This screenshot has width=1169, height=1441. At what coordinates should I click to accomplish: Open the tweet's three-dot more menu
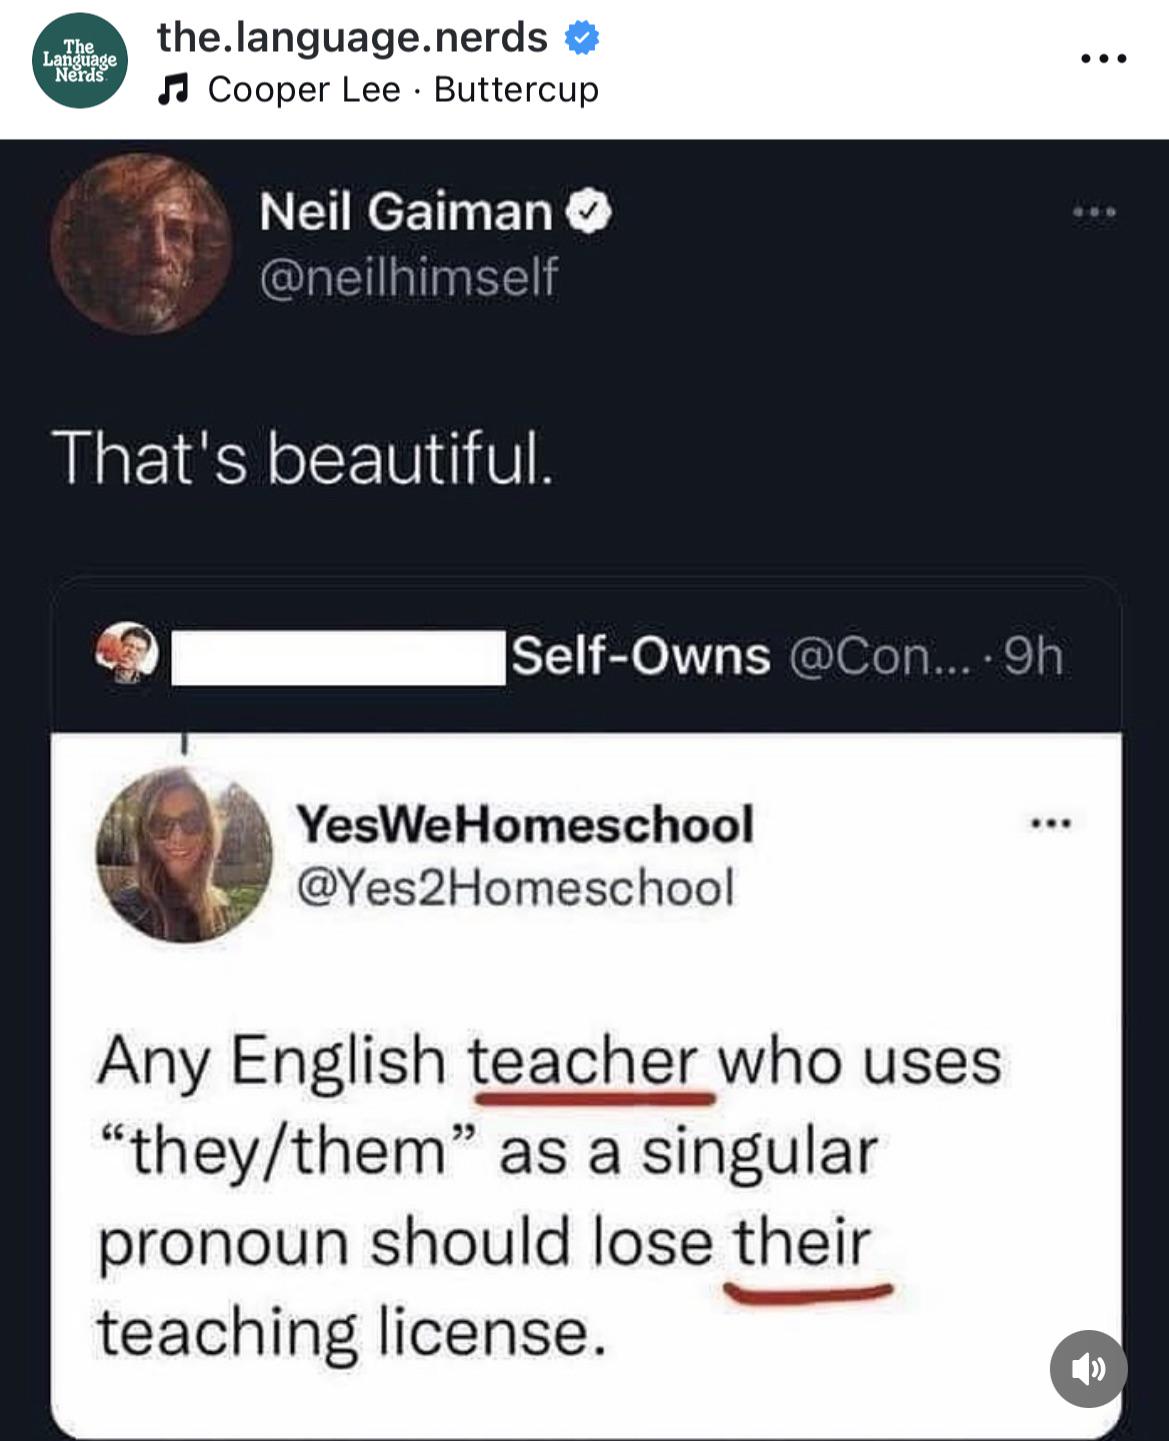click(x=1094, y=212)
